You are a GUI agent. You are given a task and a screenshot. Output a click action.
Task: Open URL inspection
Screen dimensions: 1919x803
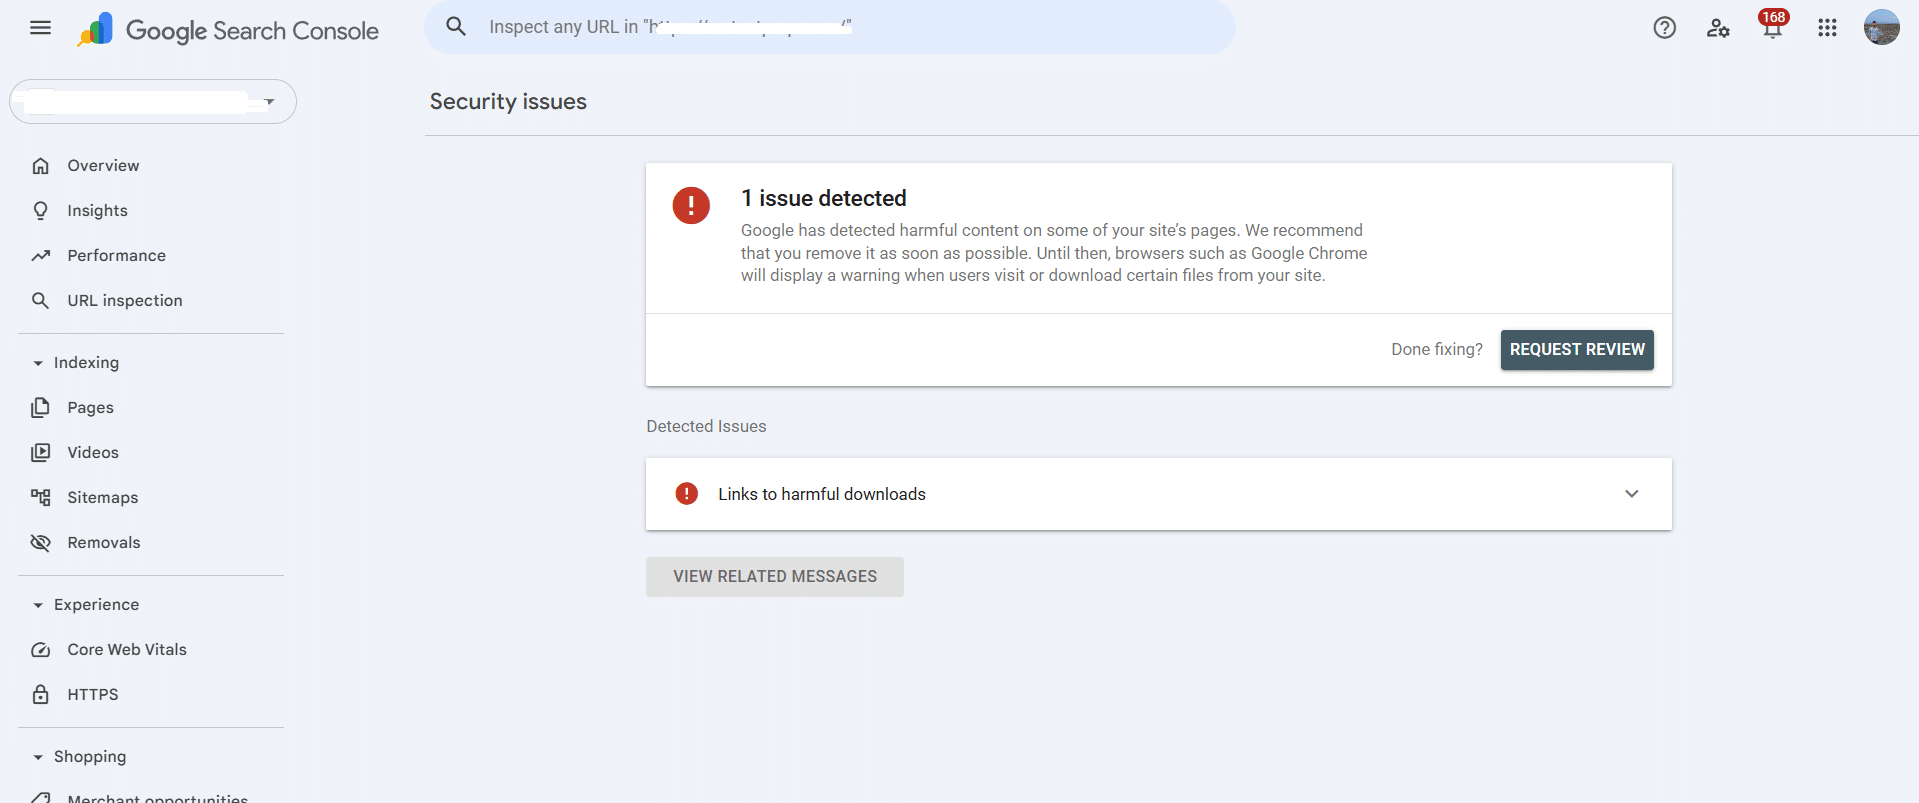click(125, 301)
